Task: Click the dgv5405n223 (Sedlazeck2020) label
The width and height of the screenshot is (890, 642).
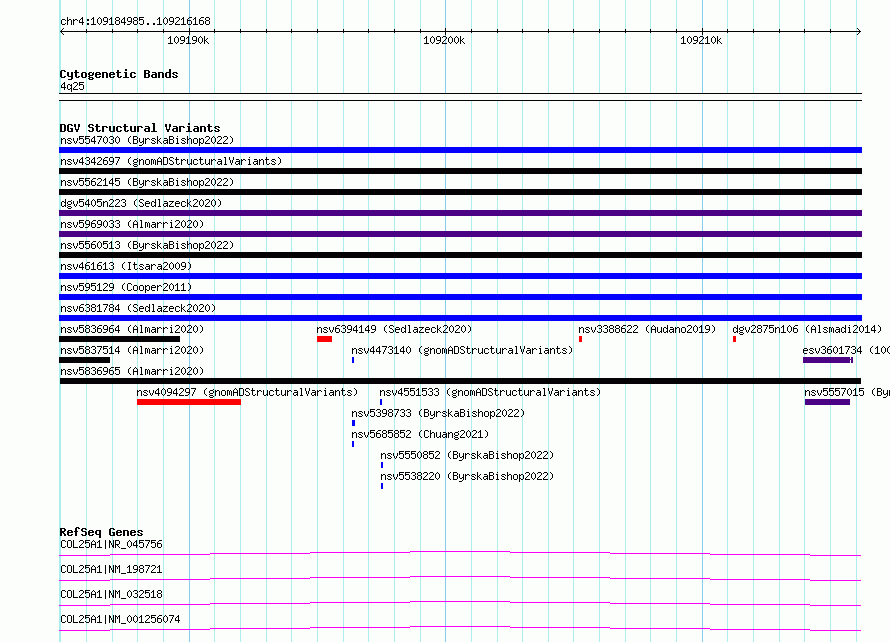Action: [x=141, y=203]
